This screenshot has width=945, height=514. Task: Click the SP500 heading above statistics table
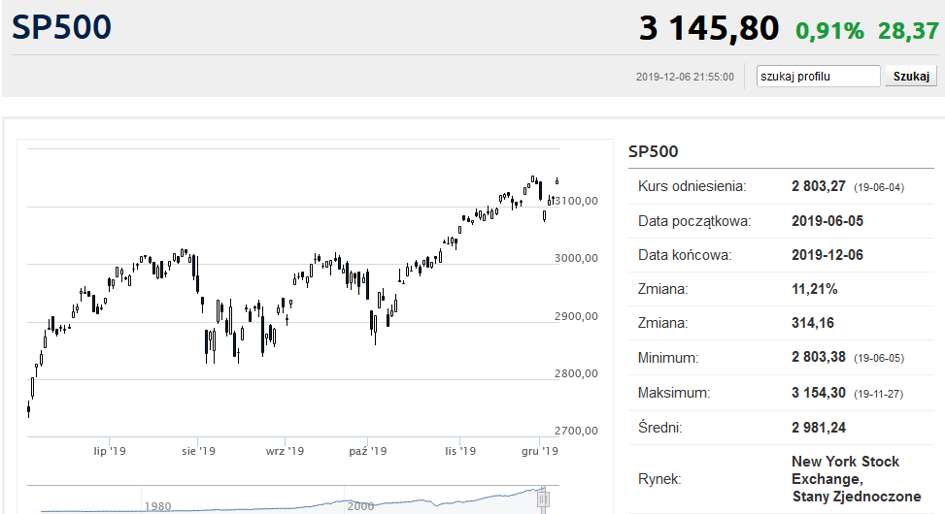653,151
